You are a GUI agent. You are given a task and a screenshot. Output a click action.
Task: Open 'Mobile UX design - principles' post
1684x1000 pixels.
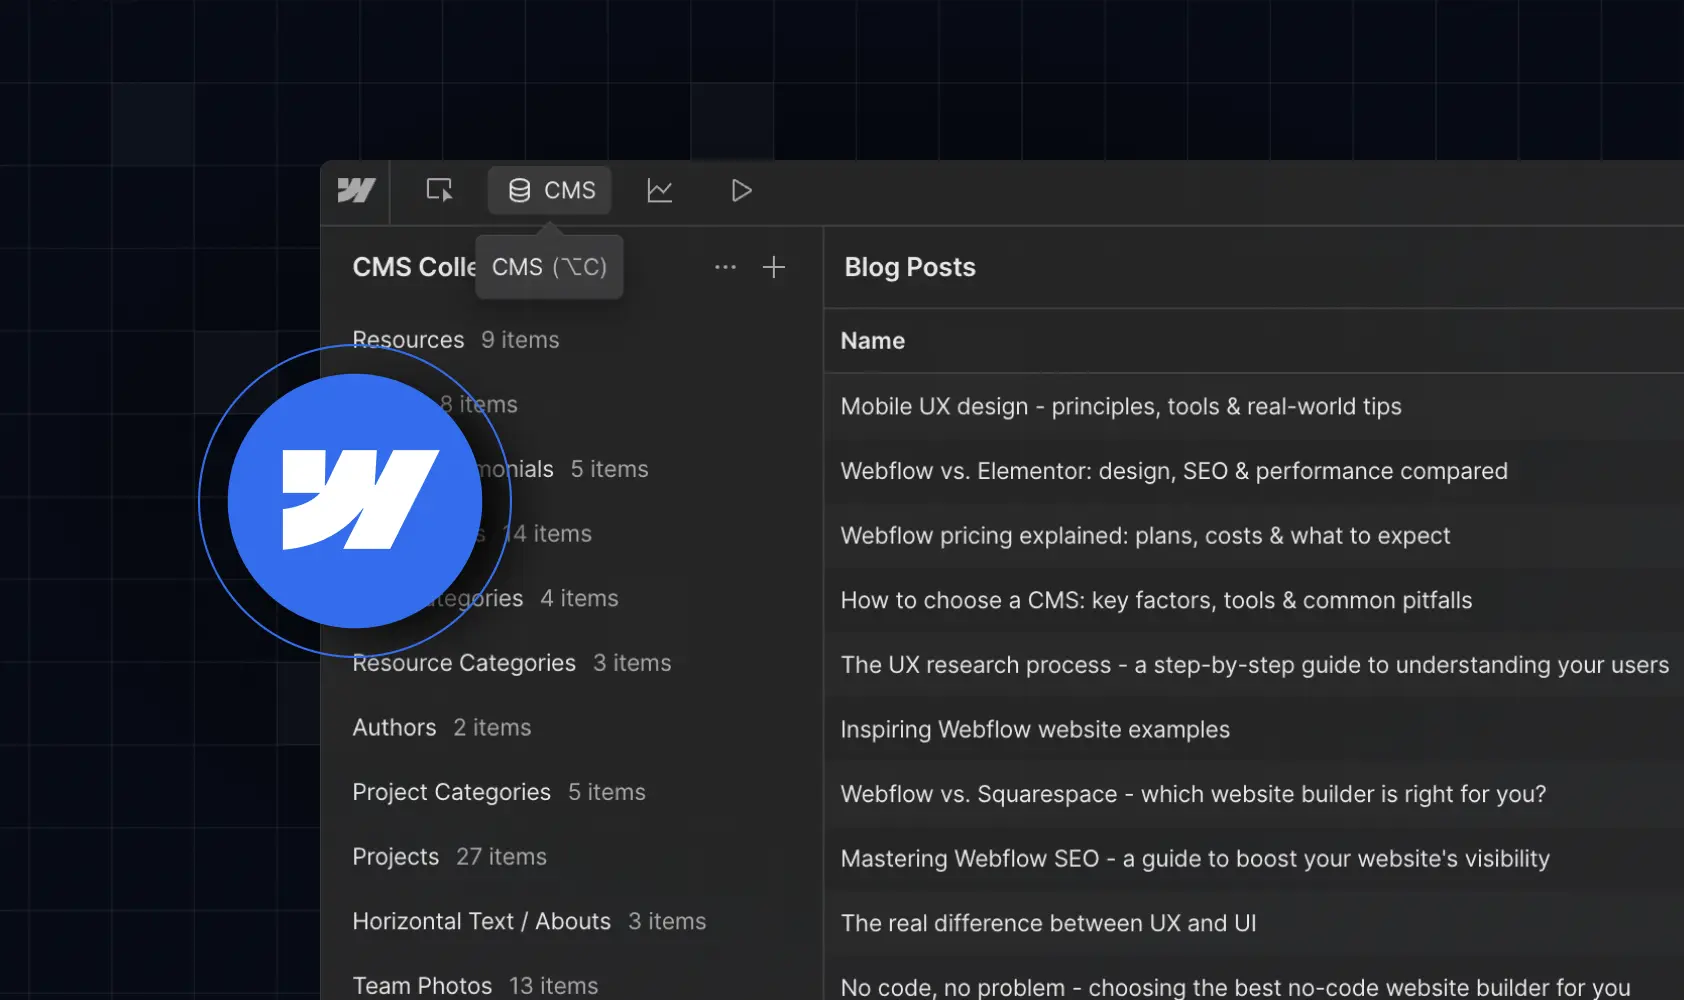1254,406
